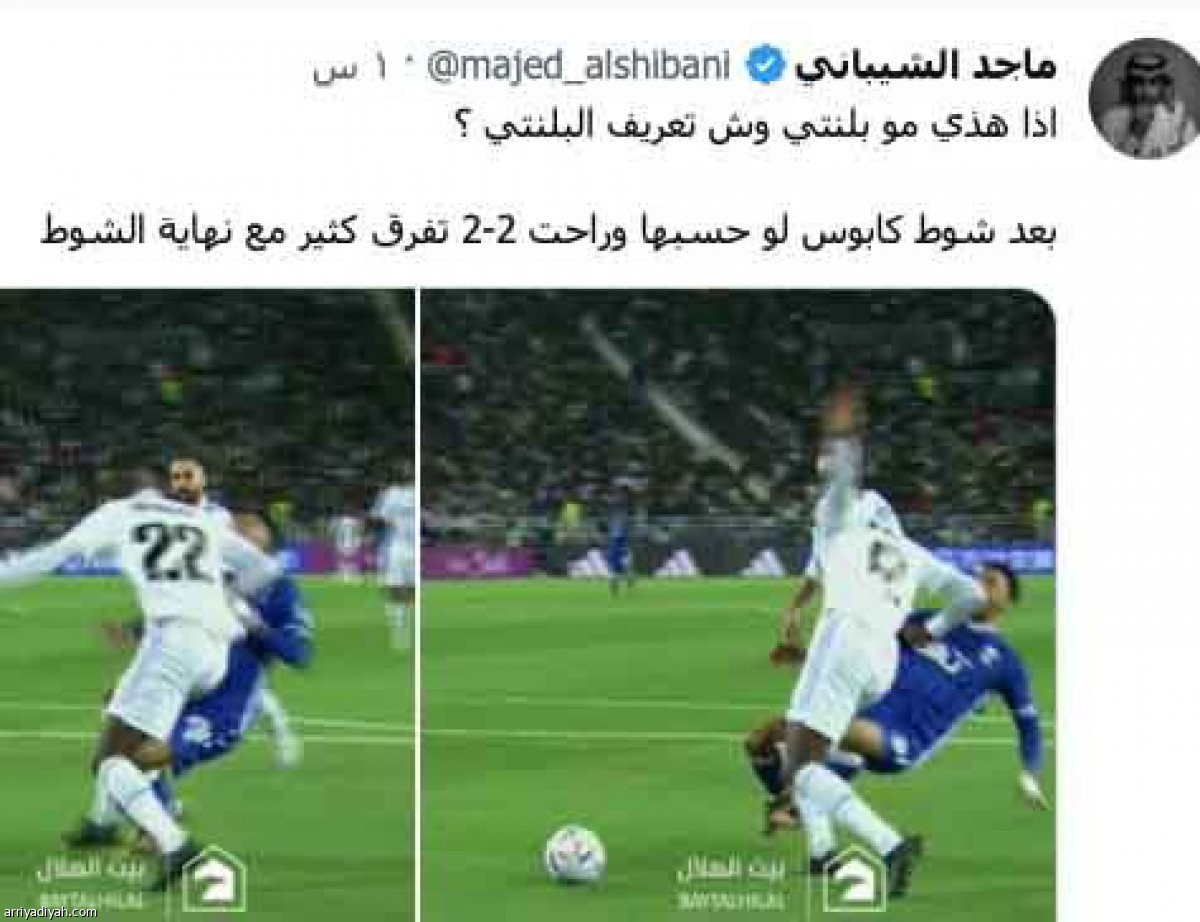Open the left match photo
1200x922 pixels.
click(207, 605)
